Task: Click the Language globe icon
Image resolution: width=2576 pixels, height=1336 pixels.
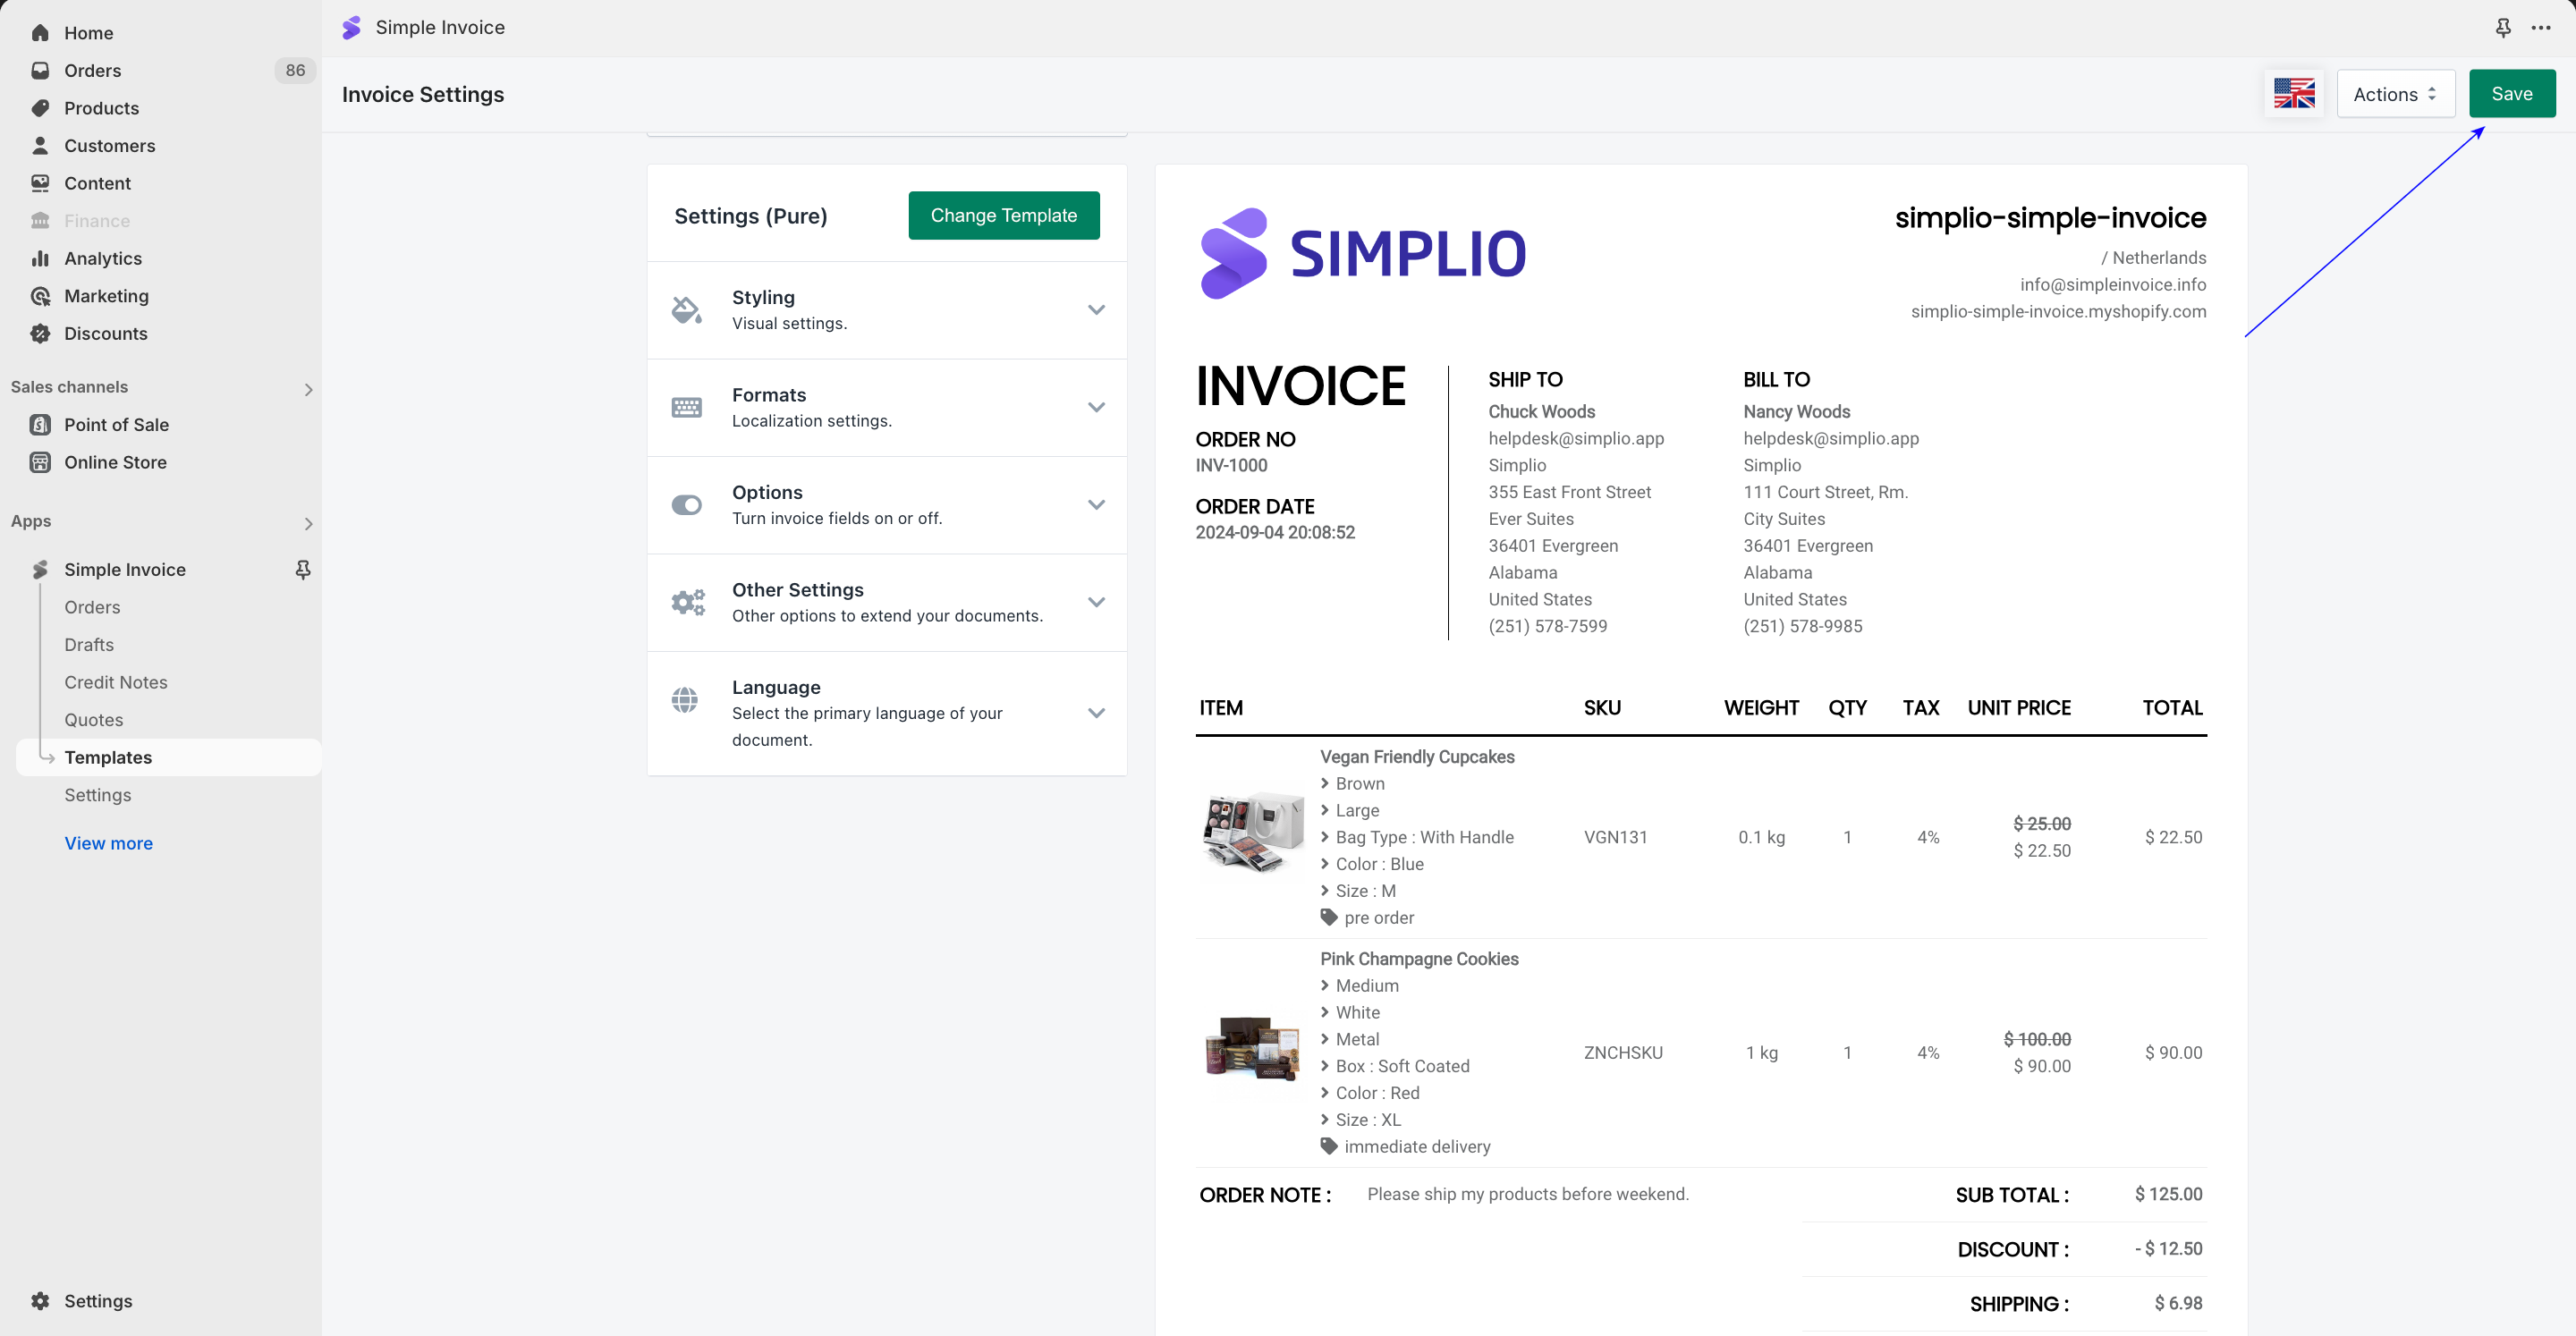Action: click(x=685, y=700)
